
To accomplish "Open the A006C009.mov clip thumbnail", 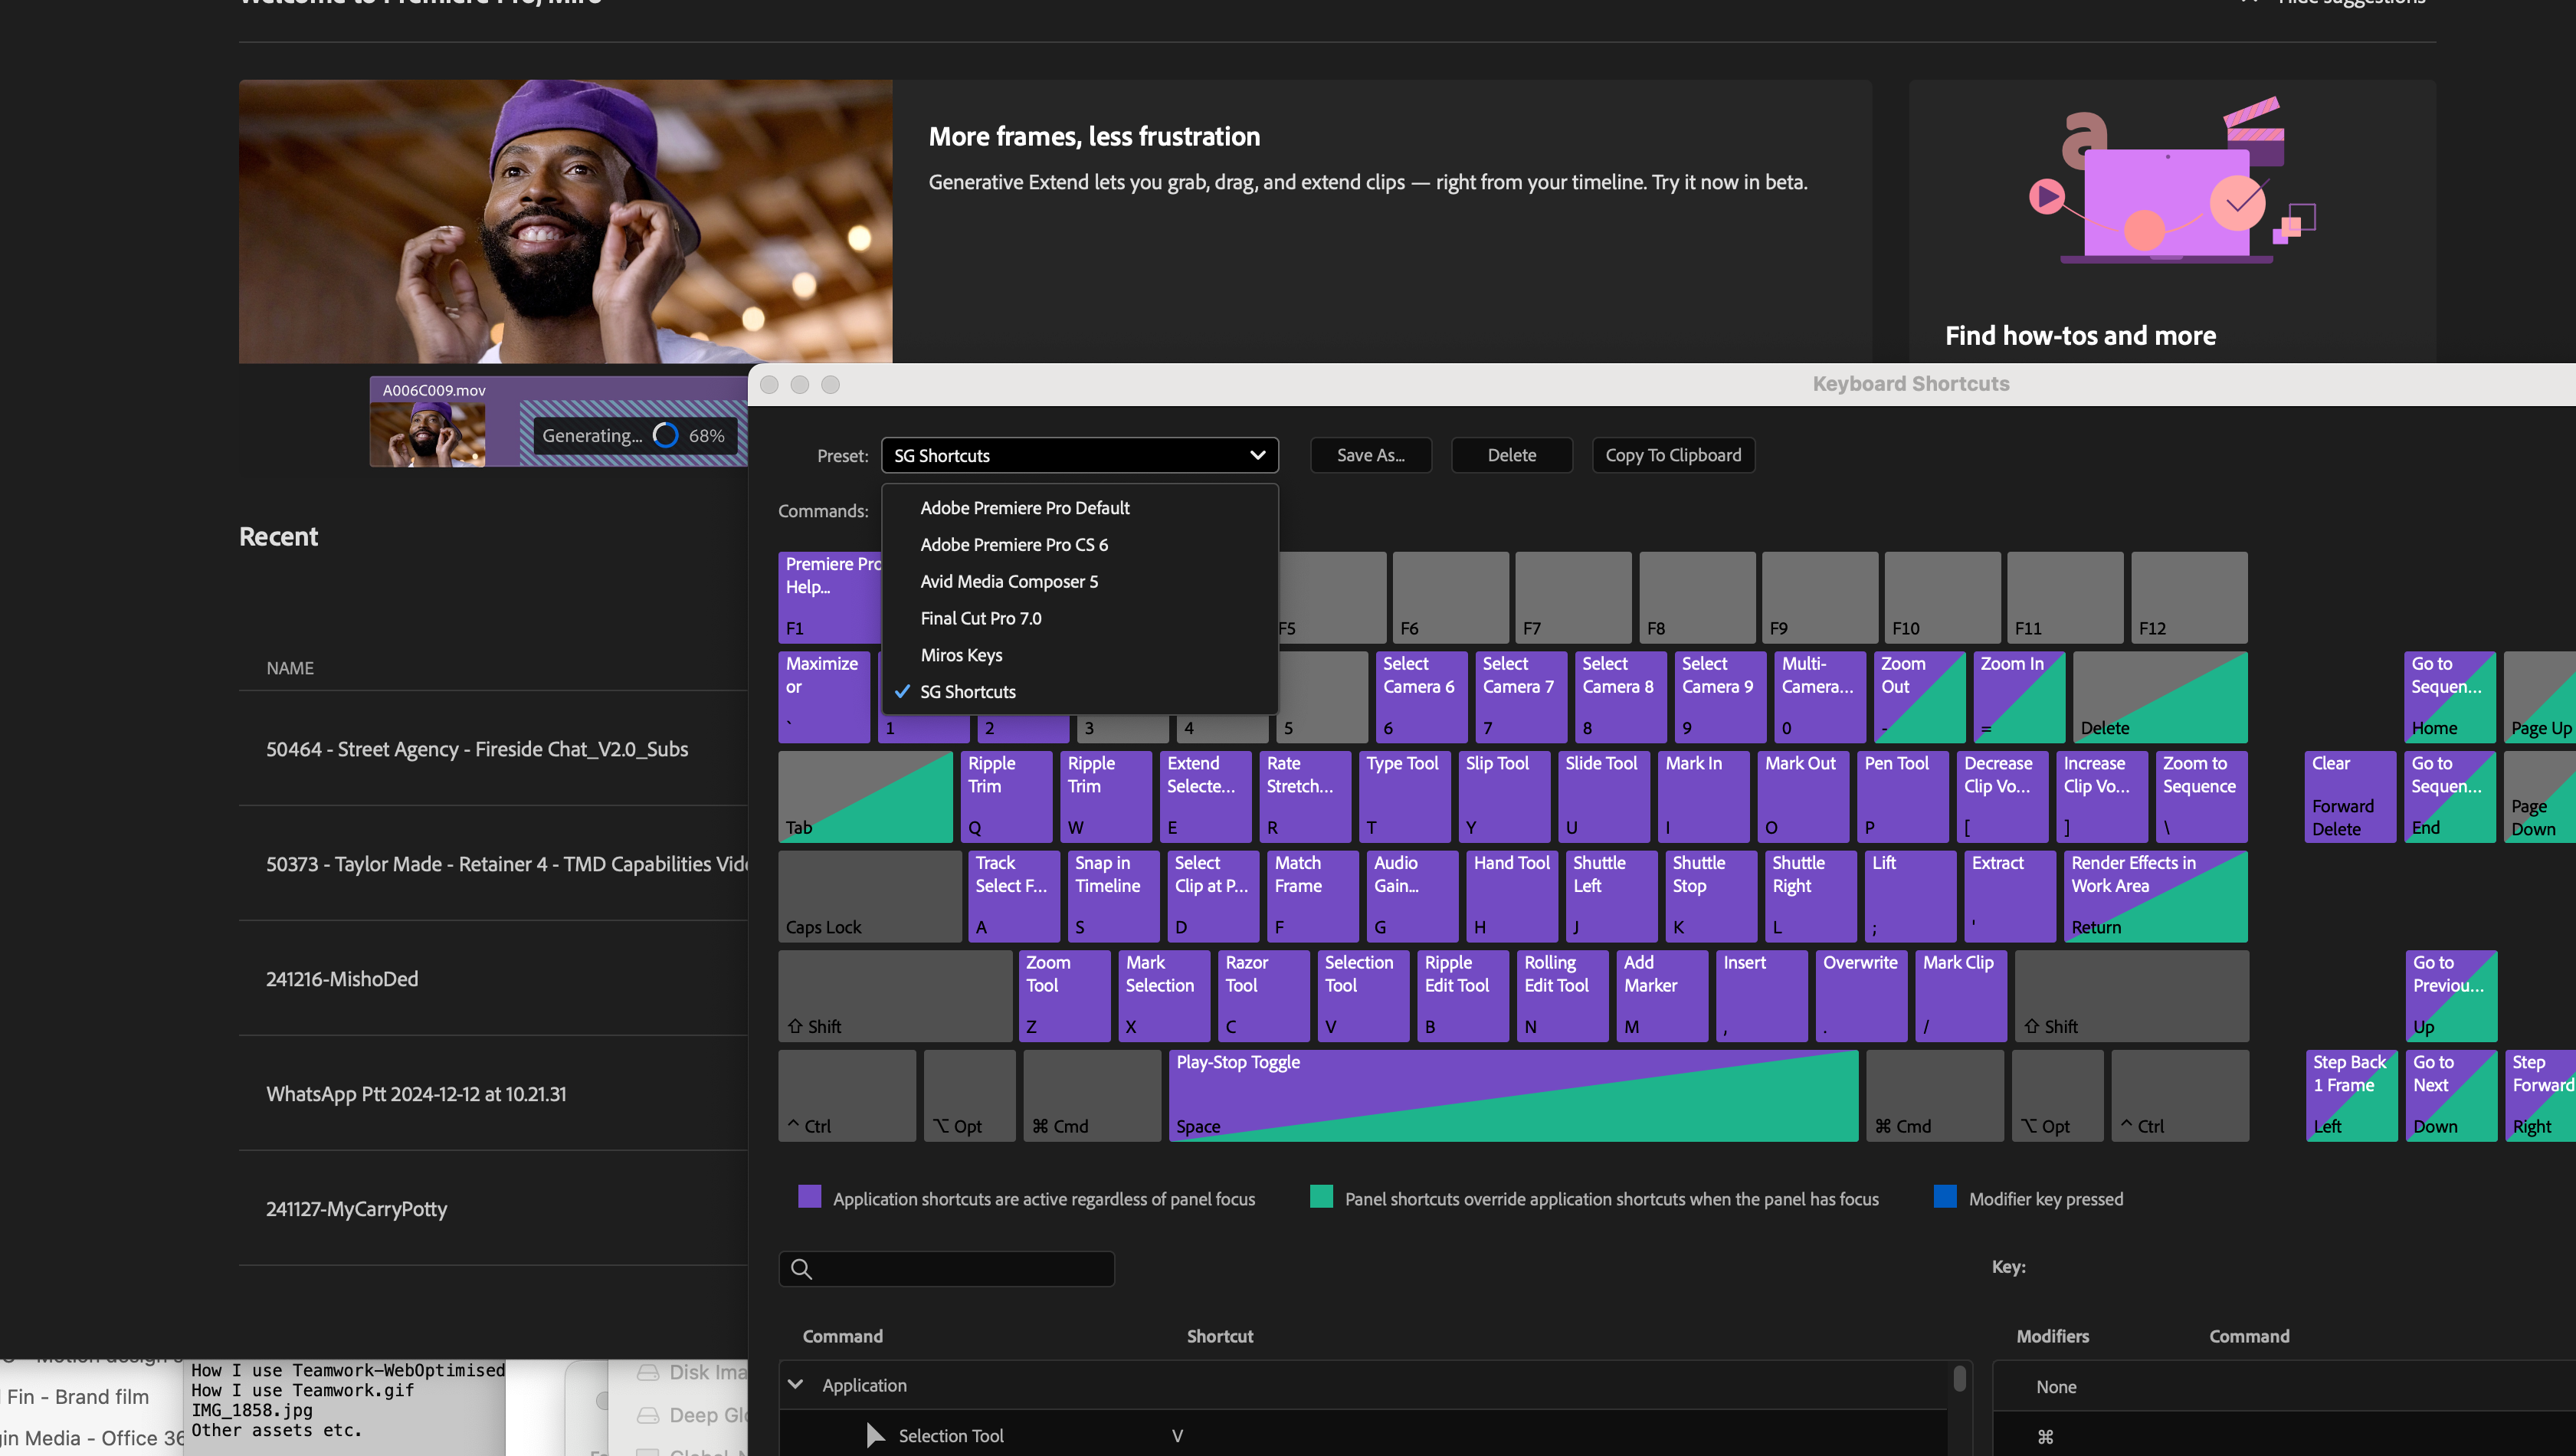I will pos(428,434).
